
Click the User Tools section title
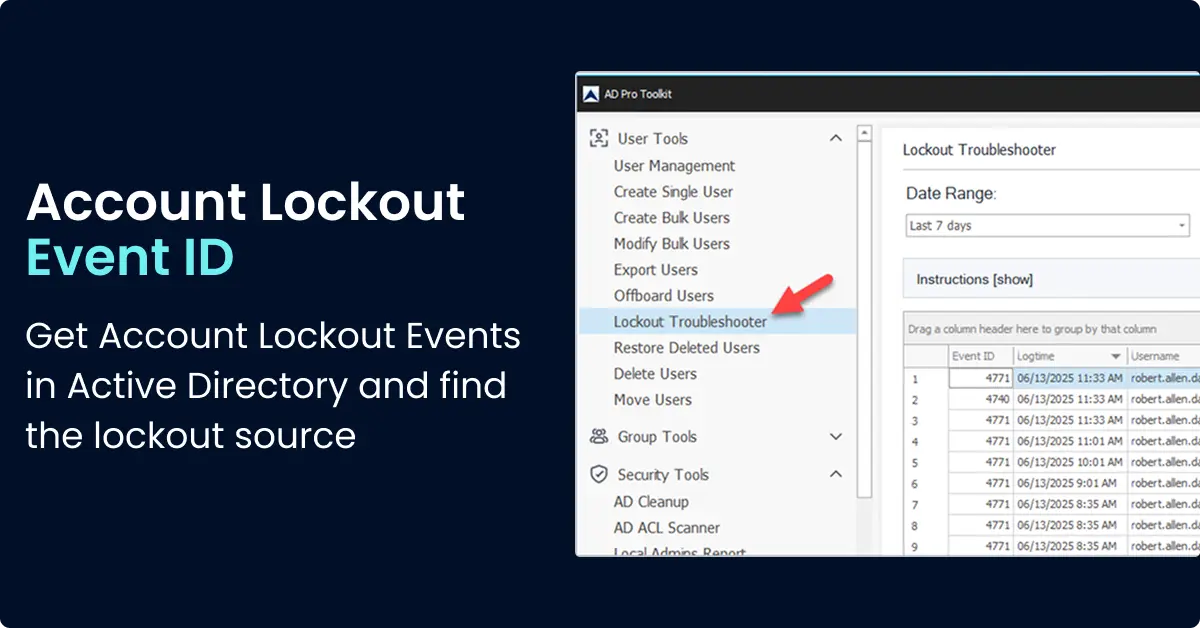[653, 139]
